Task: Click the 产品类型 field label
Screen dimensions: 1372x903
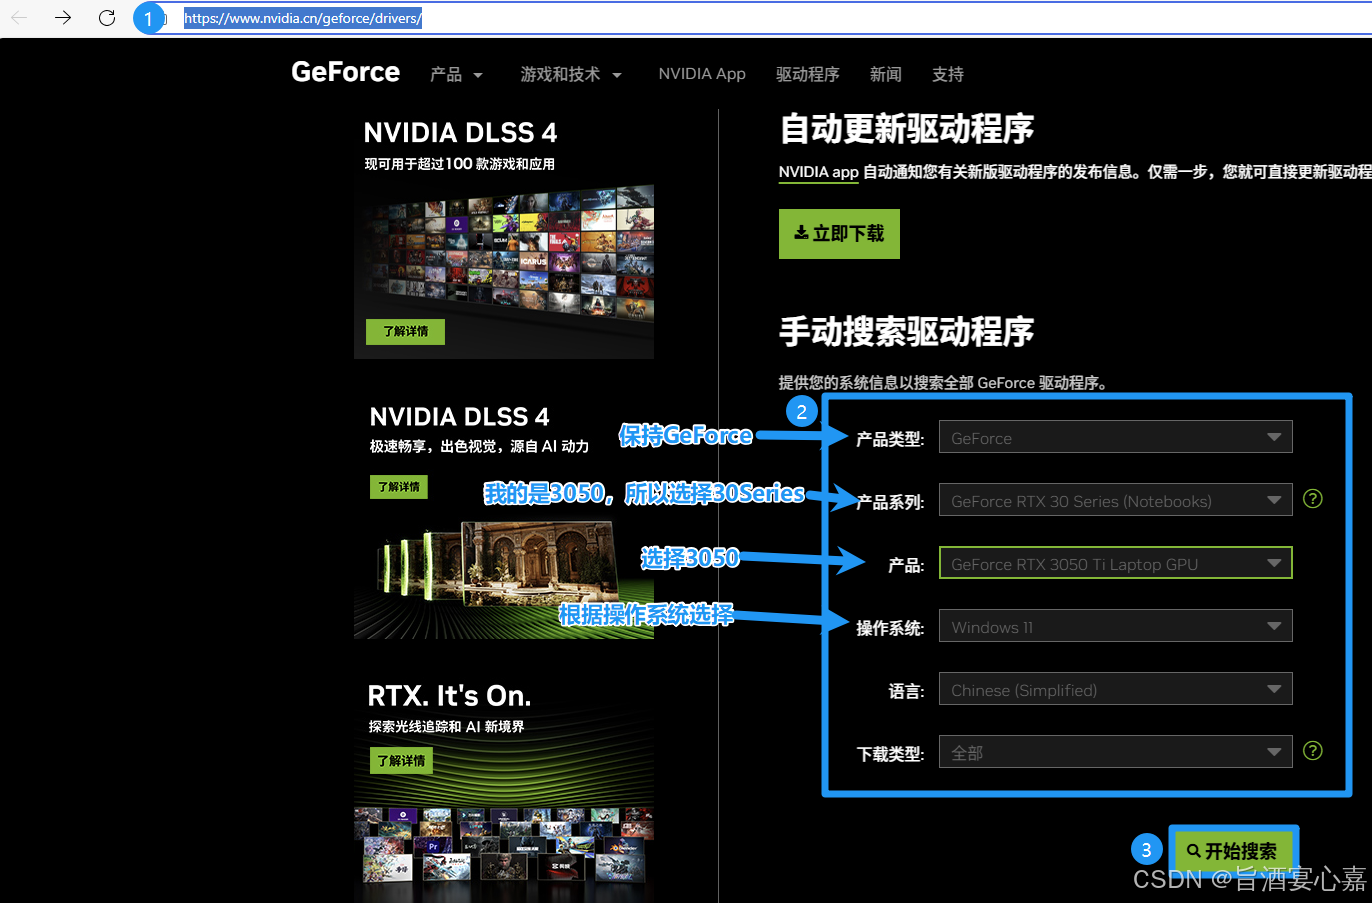Action: 890,439
